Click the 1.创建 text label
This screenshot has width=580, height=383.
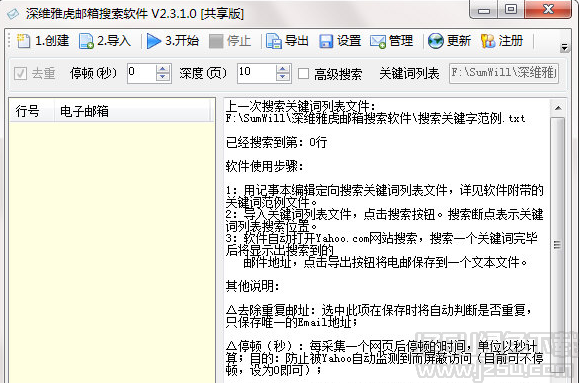click(x=52, y=41)
